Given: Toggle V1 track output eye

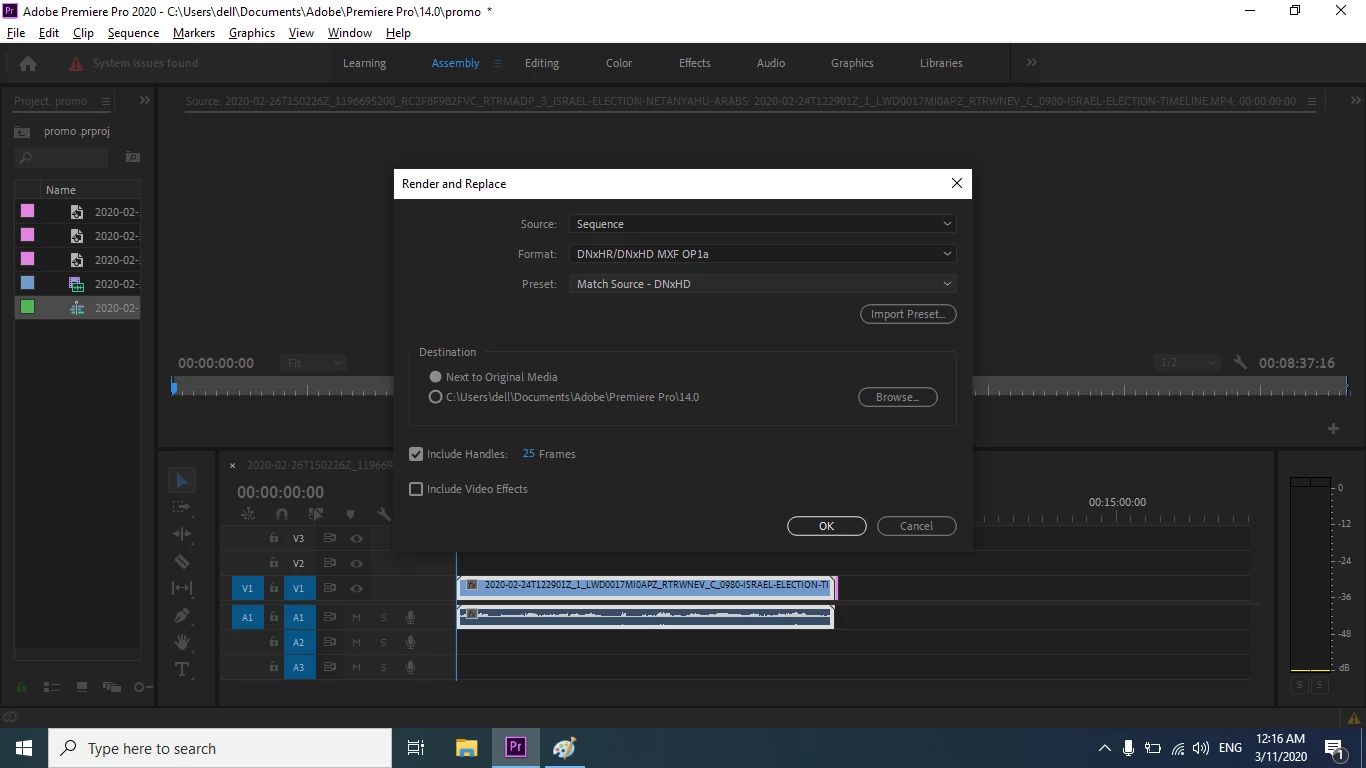Looking at the screenshot, I should (x=356, y=589).
